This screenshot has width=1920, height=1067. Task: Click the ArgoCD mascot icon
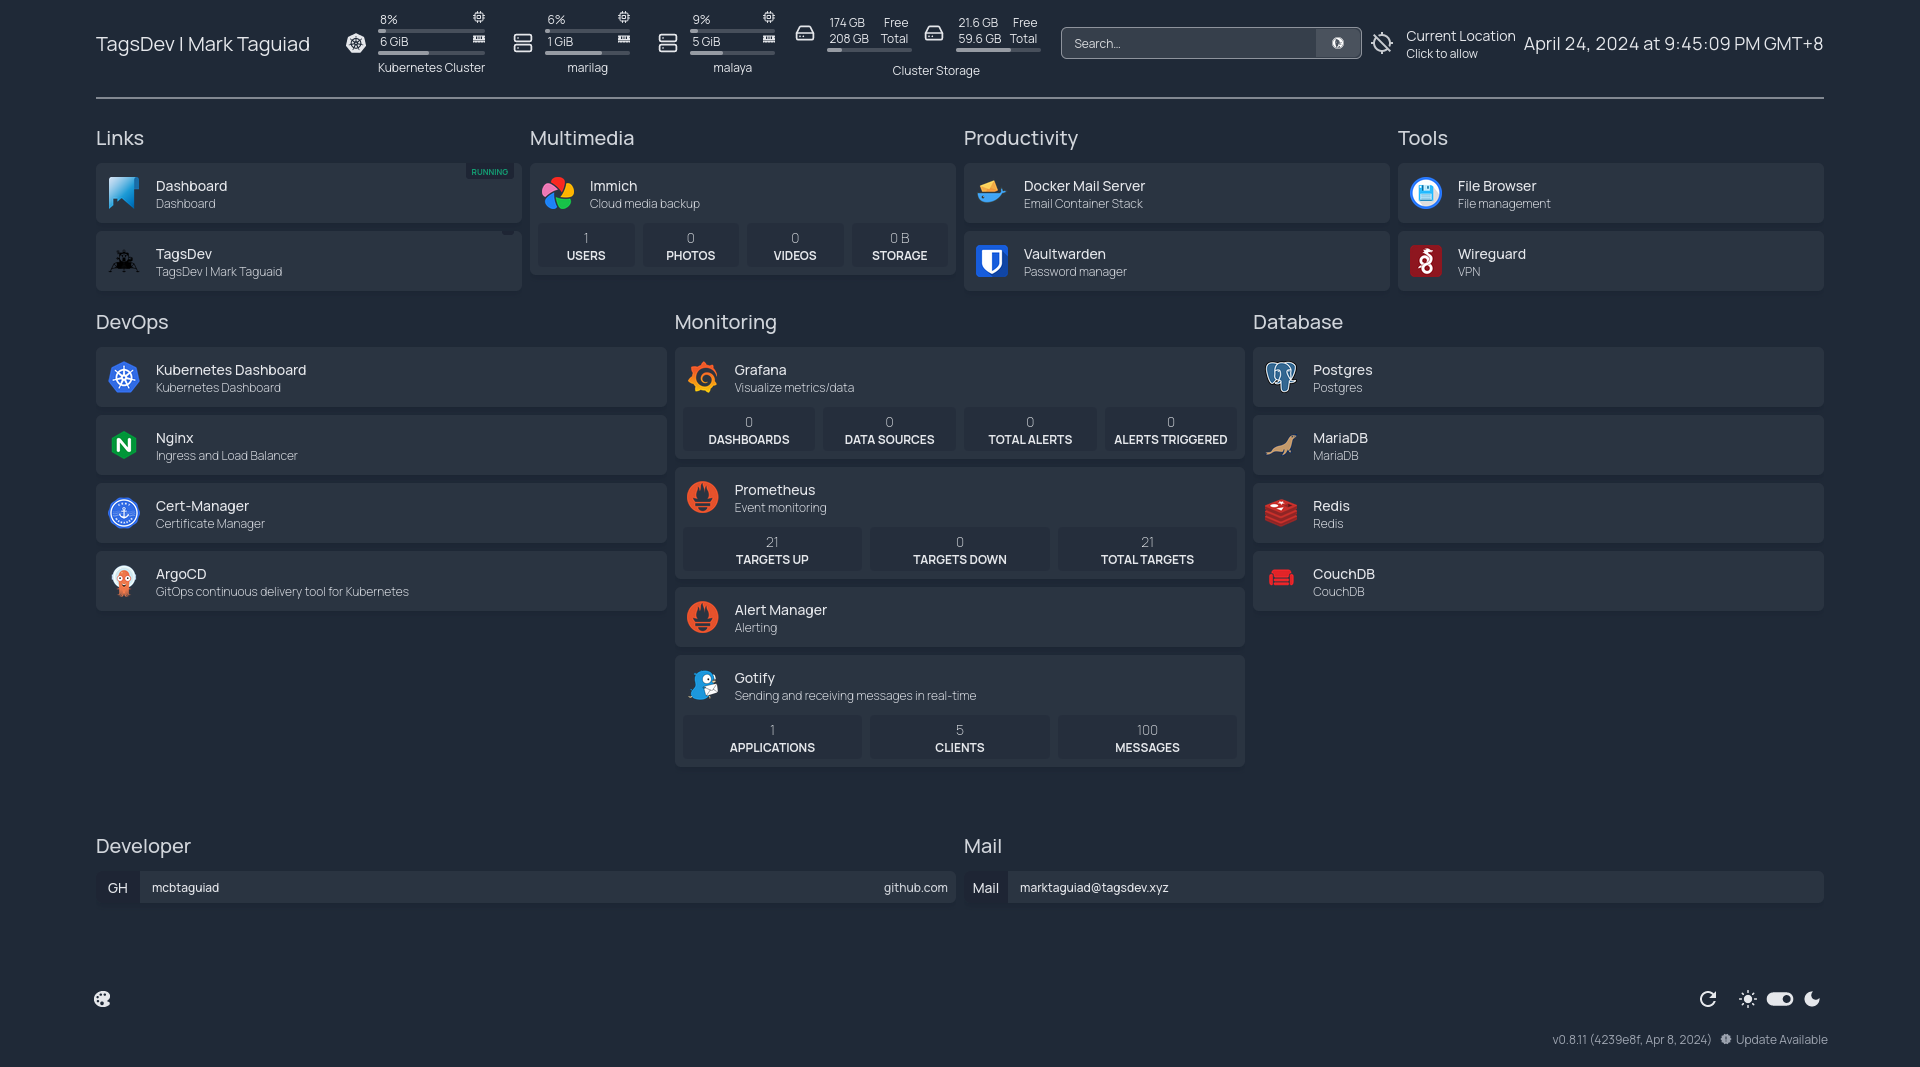click(124, 581)
